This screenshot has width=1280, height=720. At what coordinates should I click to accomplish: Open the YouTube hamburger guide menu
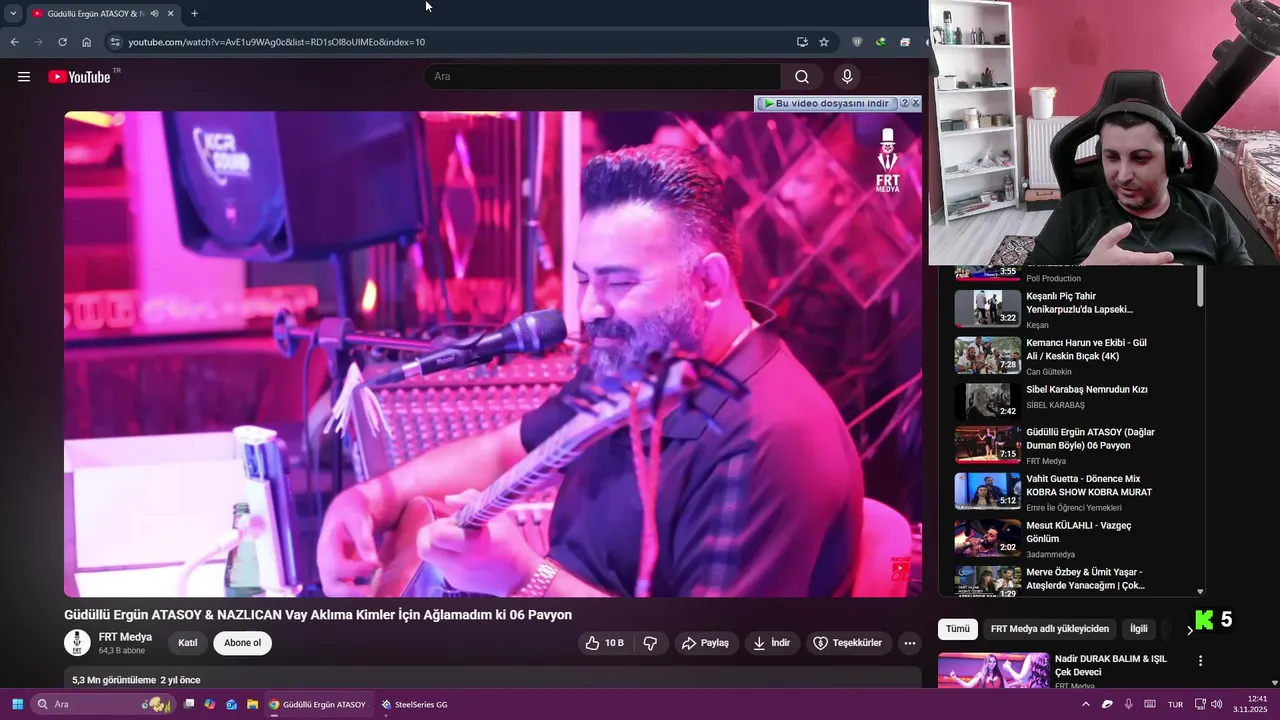24,77
